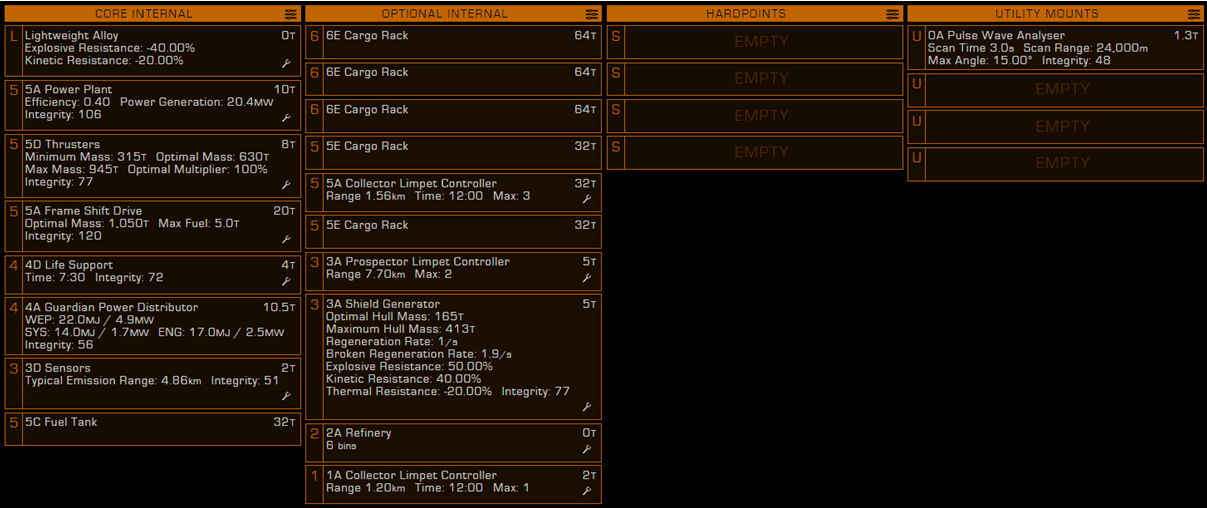The height and width of the screenshot is (508, 1207).
Task: Click size 3 slot label beside Shield Generator
Action: (315, 304)
